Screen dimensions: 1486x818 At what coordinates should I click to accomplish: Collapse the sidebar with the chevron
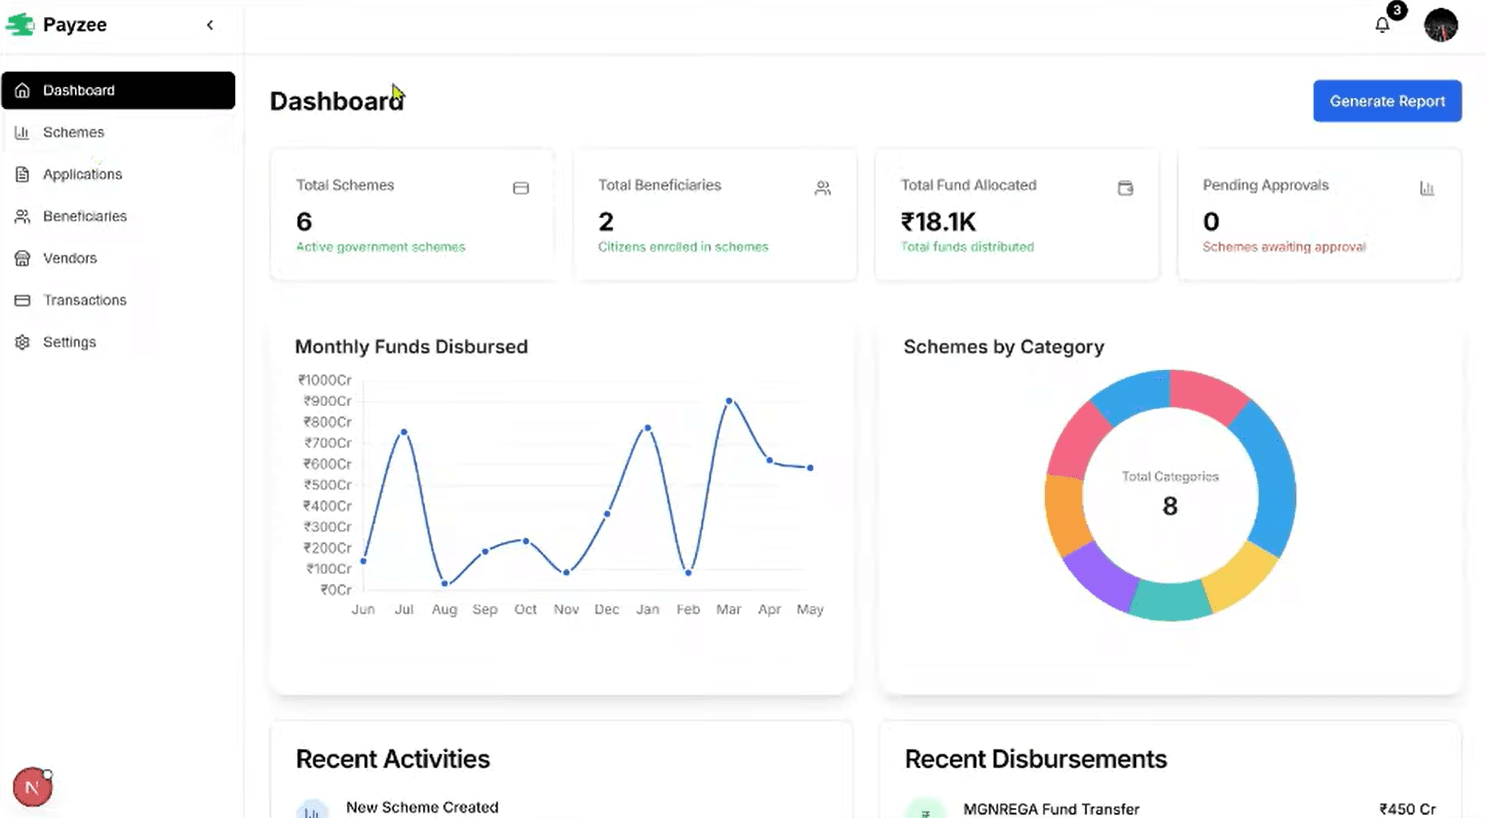point(210,25)
